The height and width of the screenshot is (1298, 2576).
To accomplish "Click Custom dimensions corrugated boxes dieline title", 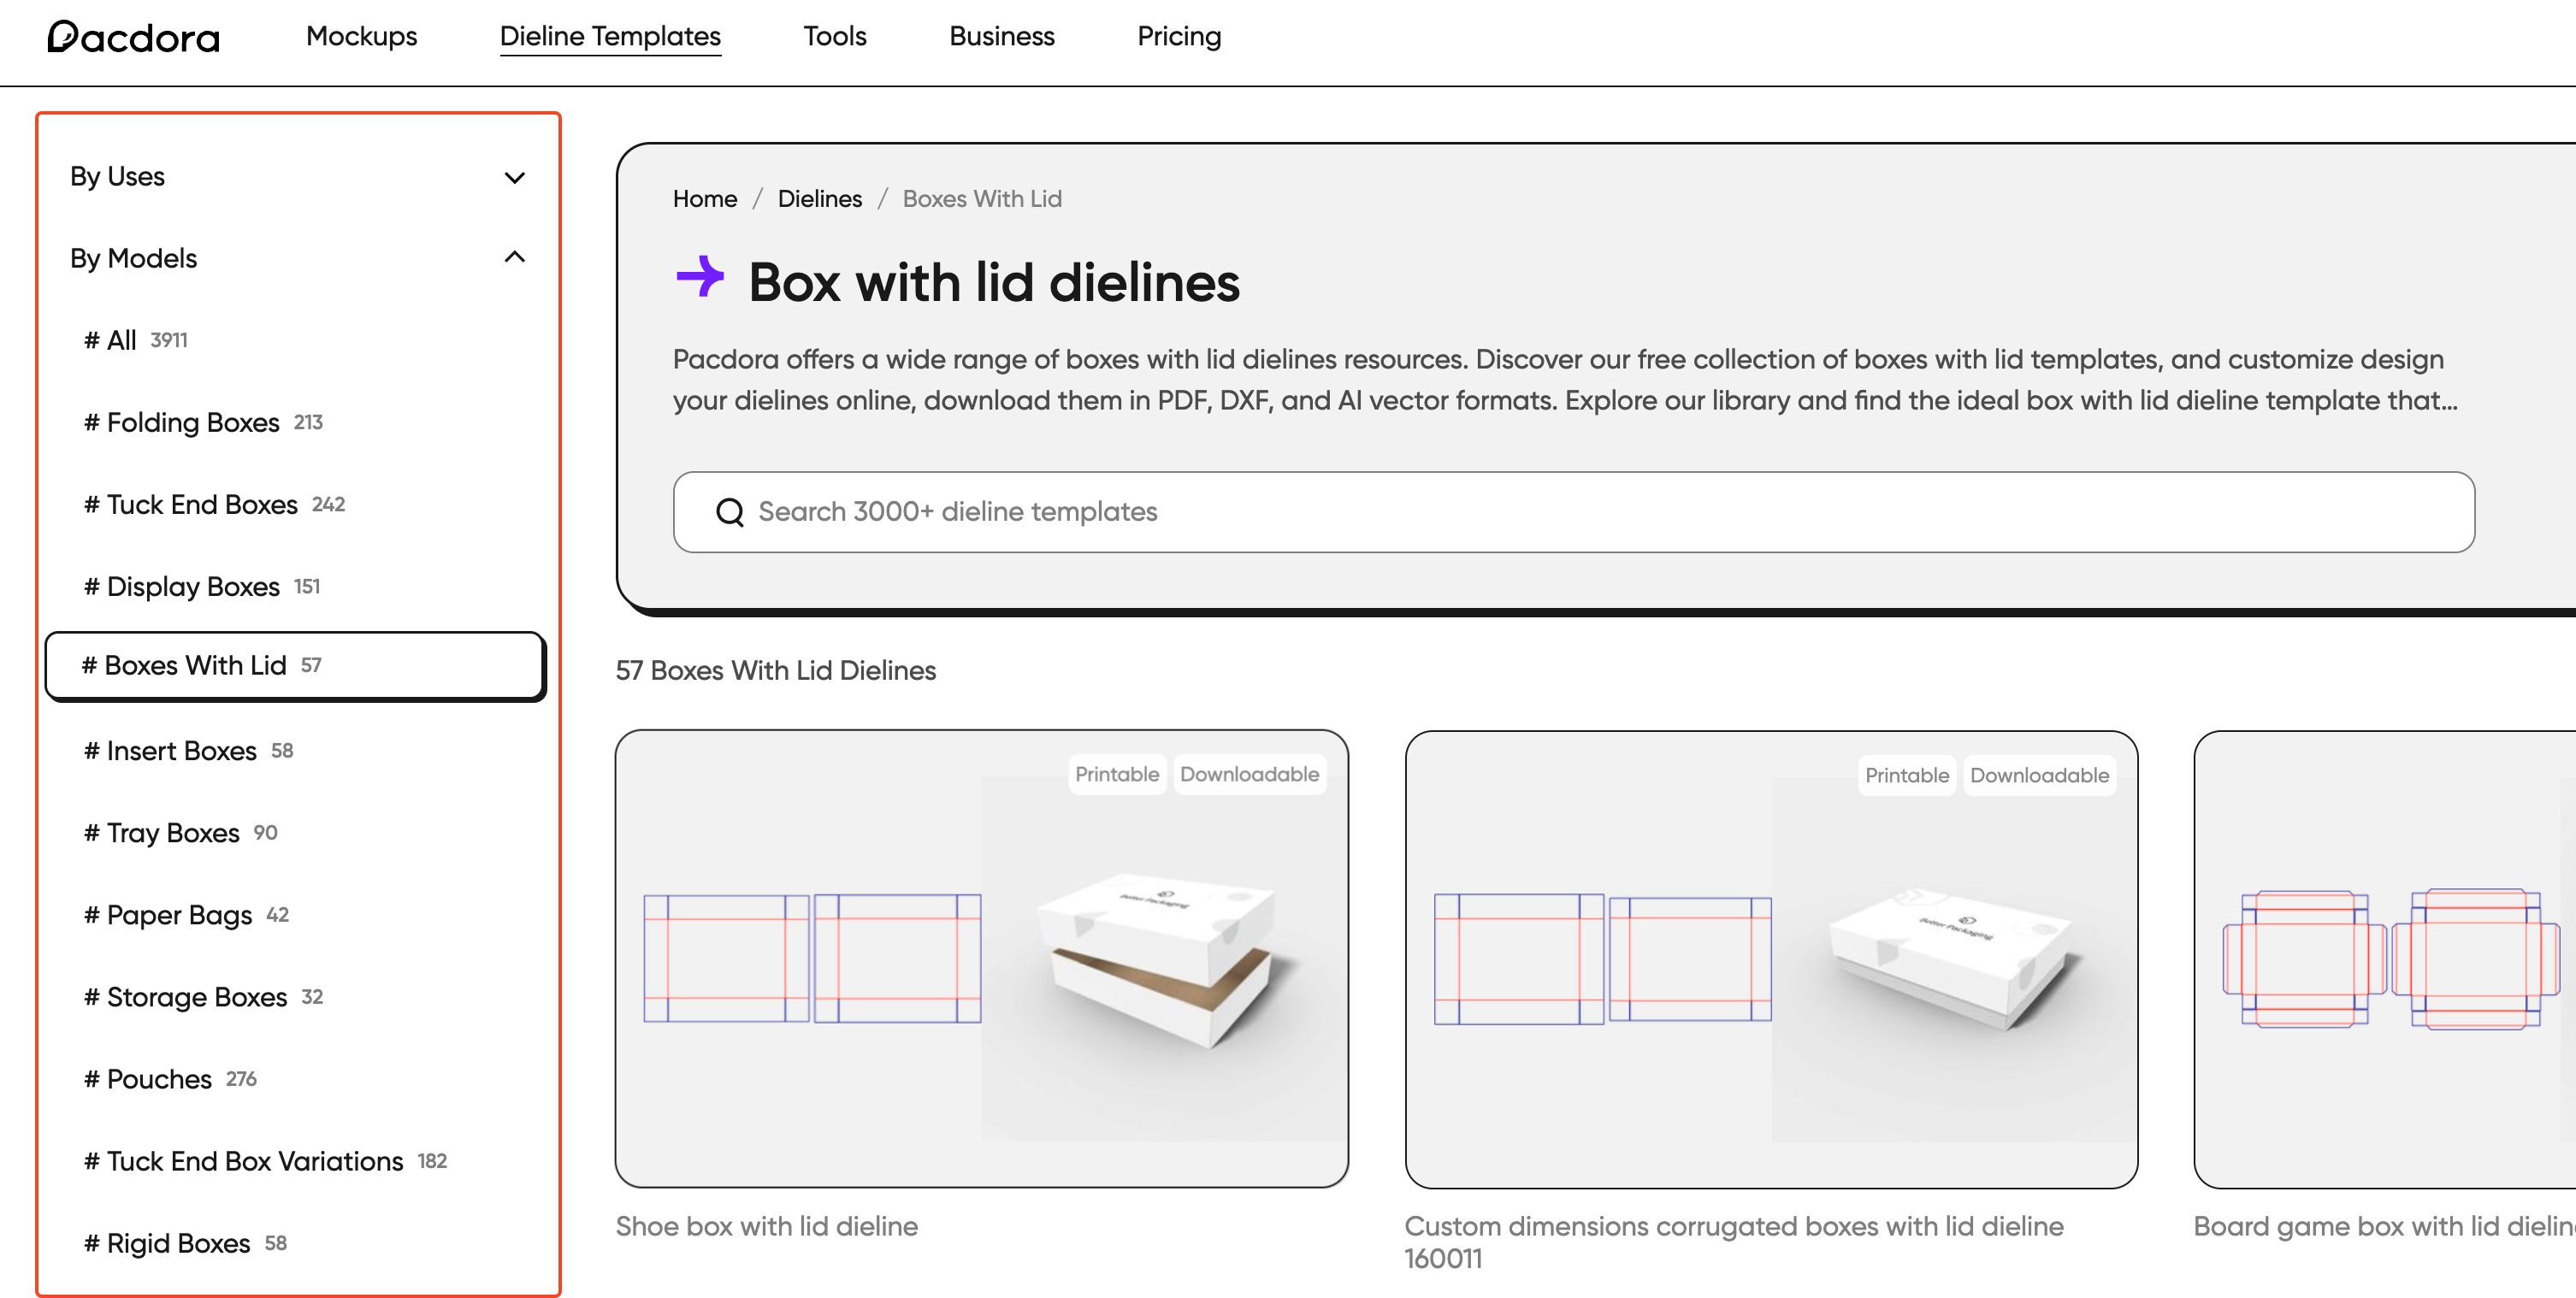I will coord(1734,1243).
